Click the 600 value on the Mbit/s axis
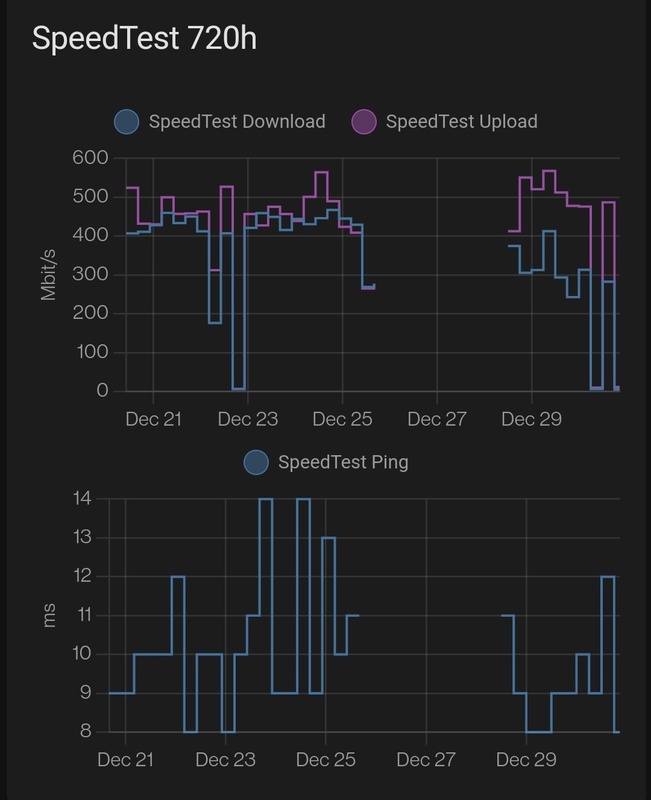Viewport: 651px width, 800px height. [90, 157]
